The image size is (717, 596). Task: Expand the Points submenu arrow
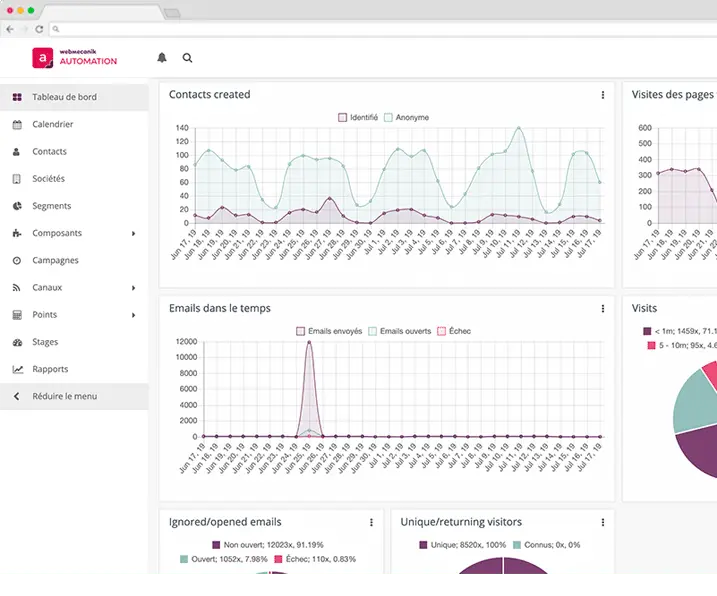click(x=134, y=315)
